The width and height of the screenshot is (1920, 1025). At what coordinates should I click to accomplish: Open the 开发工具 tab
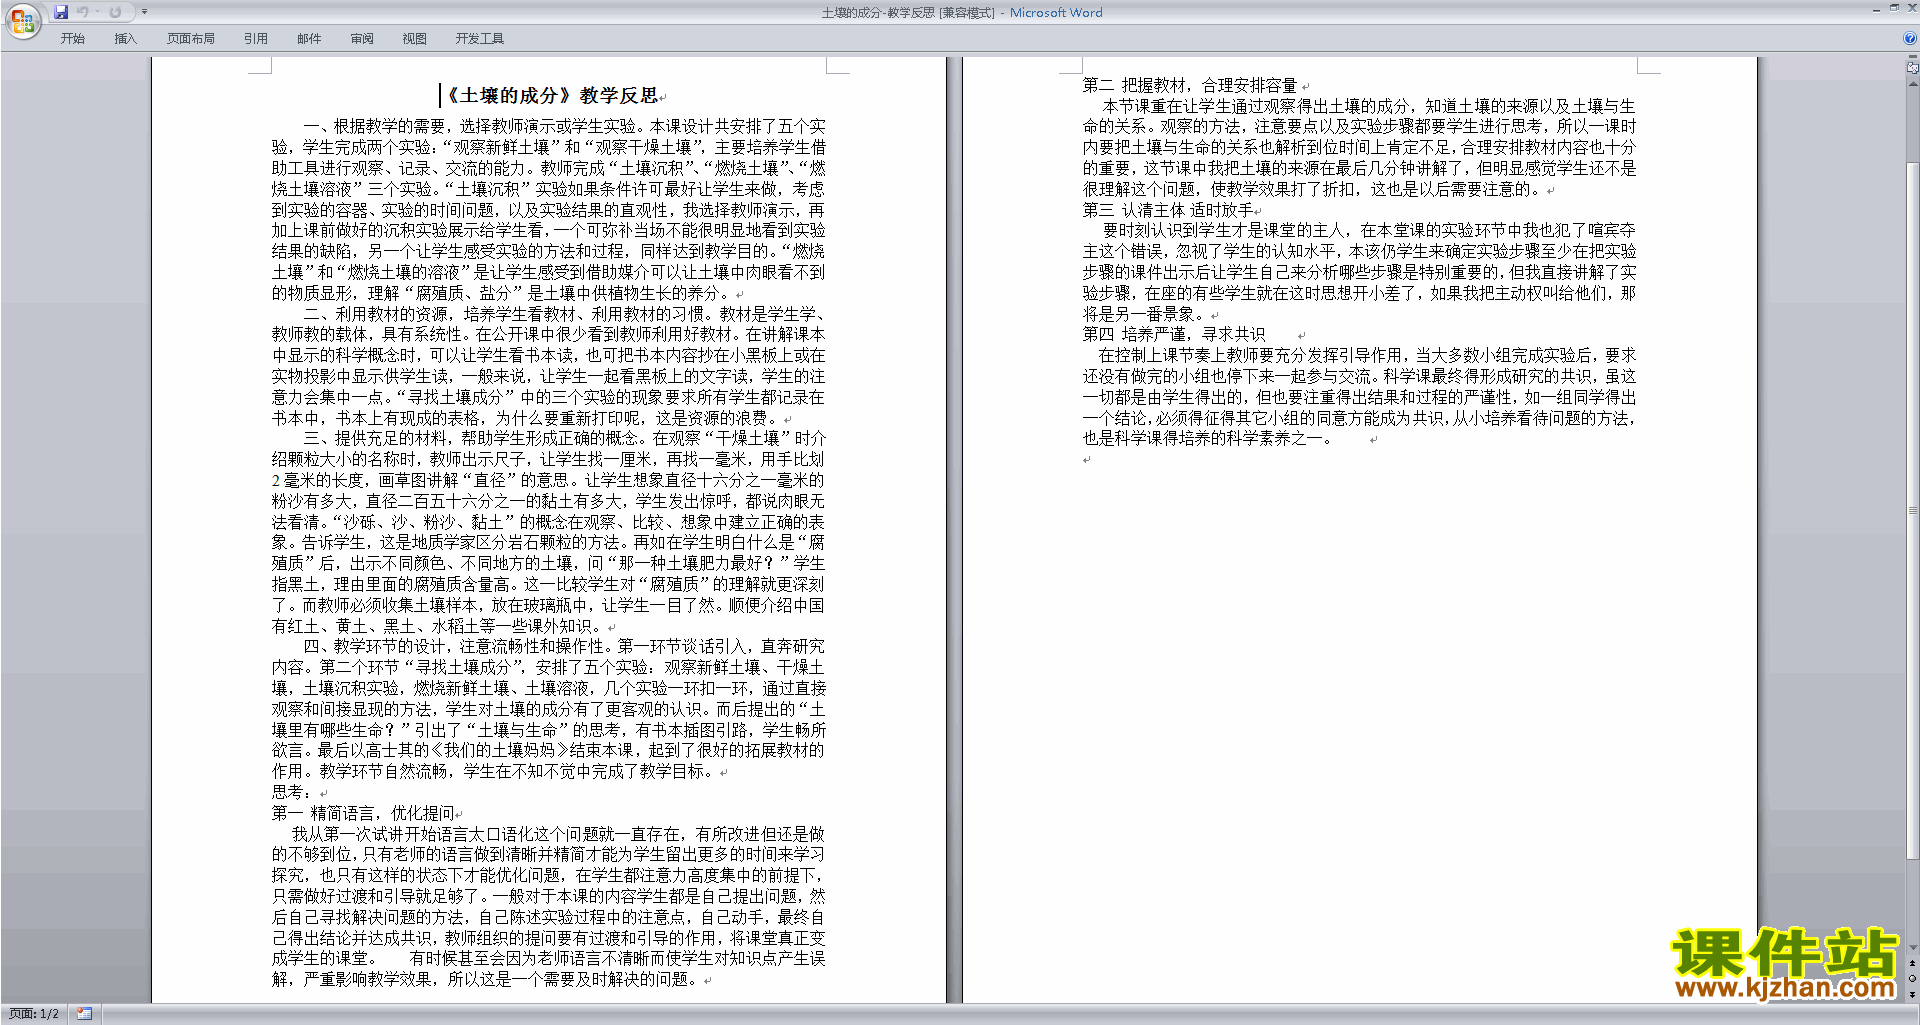click(480, 39)
